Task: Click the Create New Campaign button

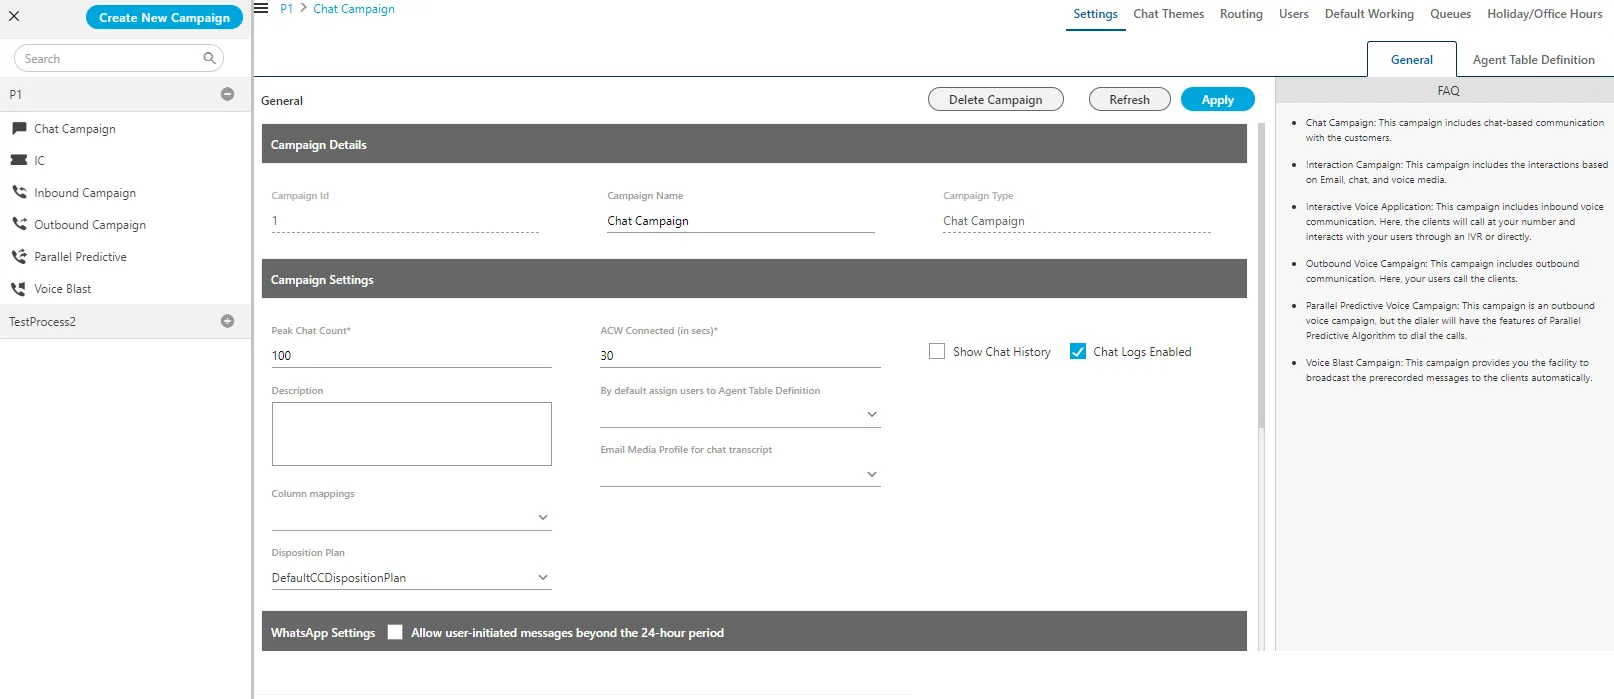Action: 164,17
